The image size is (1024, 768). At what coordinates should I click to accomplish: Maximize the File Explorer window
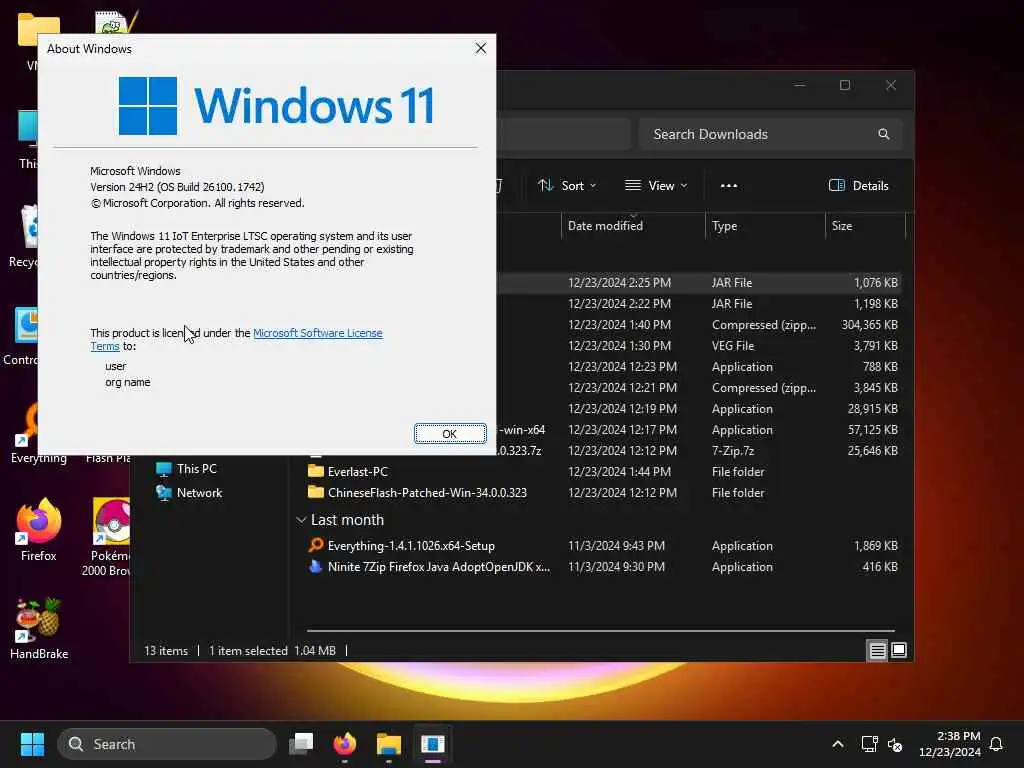844,85
